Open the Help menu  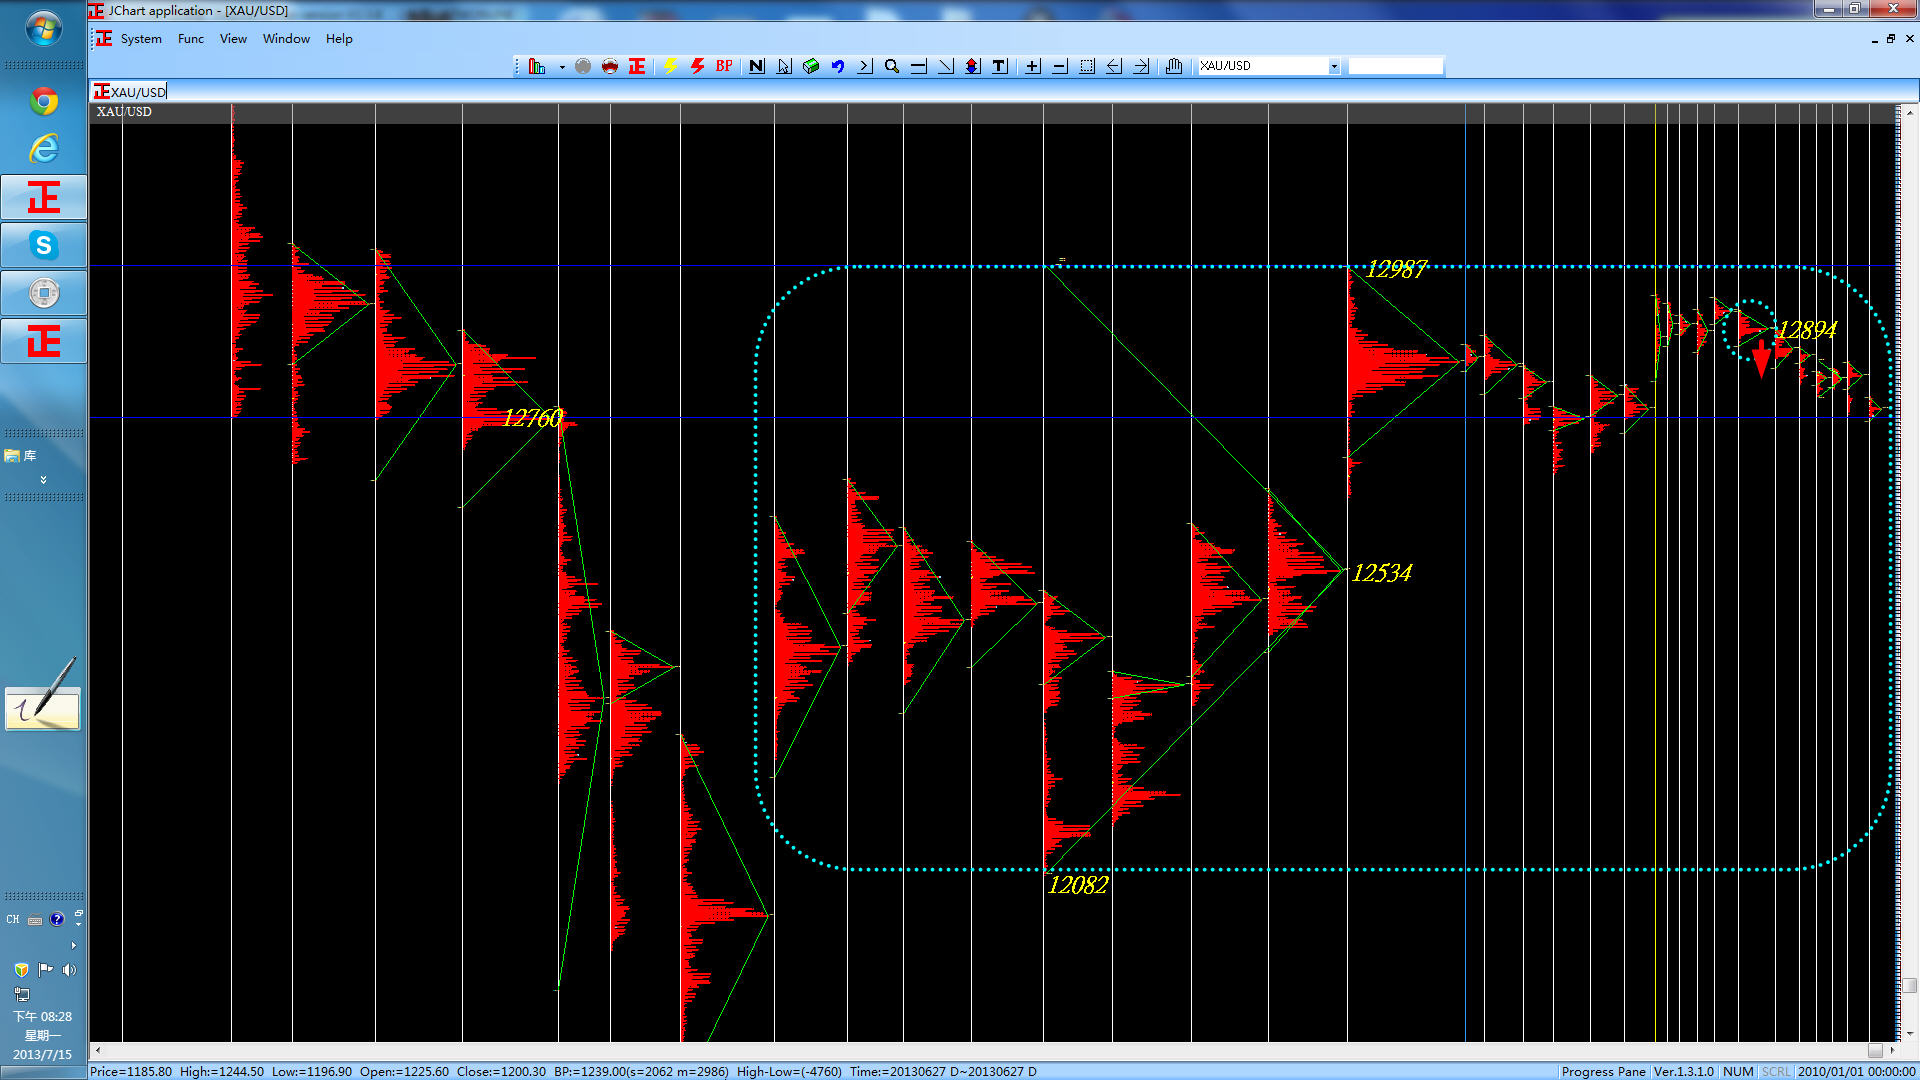click(x=339, y=39)
